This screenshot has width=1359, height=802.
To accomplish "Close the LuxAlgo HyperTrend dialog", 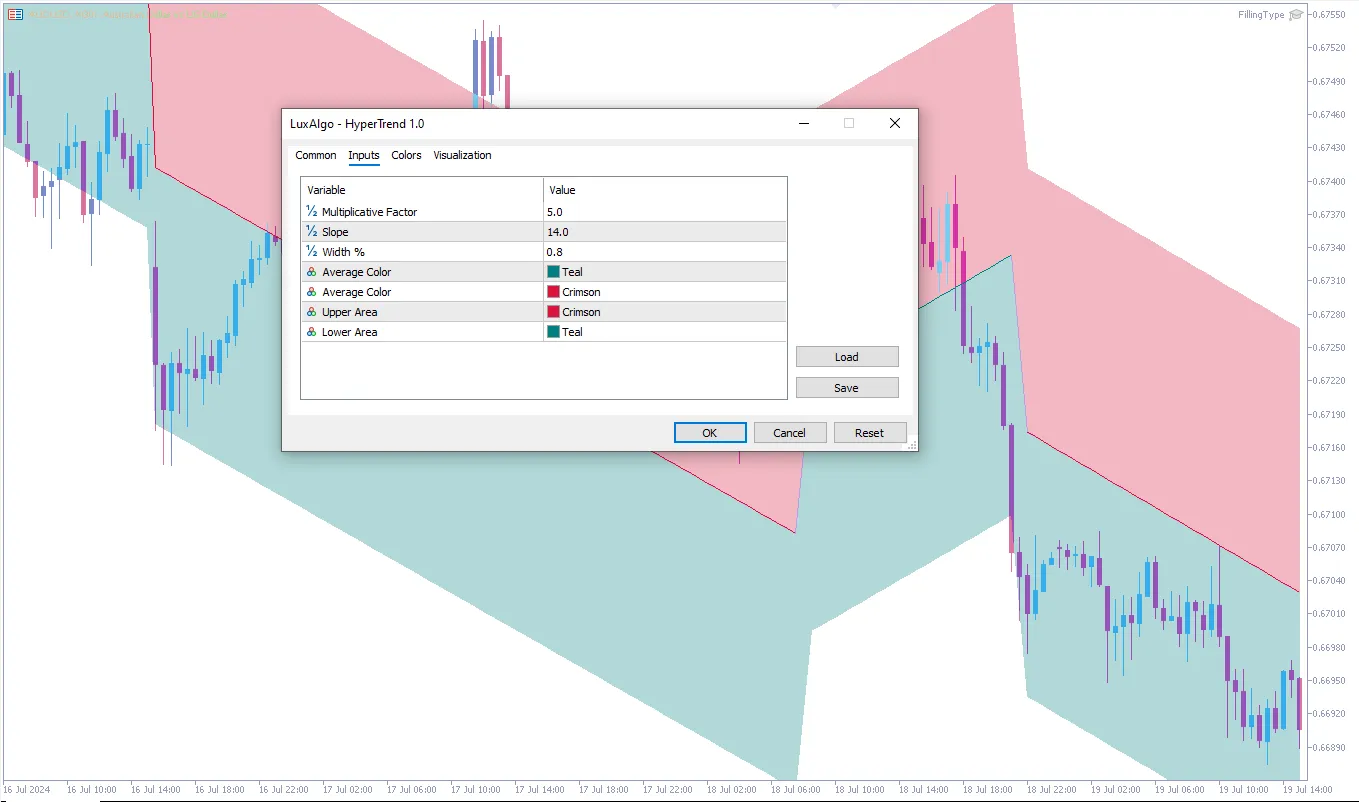I will pyautogui.click(x=895, y=123).
